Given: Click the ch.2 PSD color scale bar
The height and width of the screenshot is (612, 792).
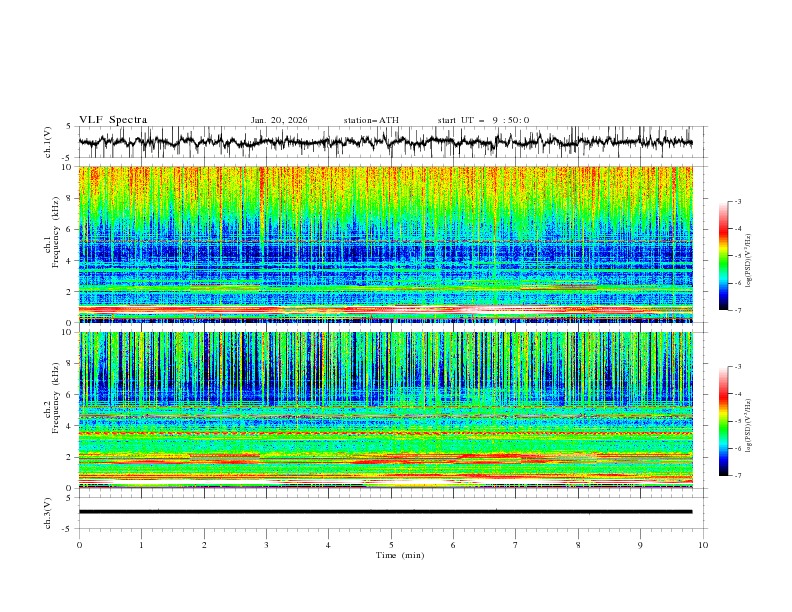Looking at the screenshot, I should (723, 421).
